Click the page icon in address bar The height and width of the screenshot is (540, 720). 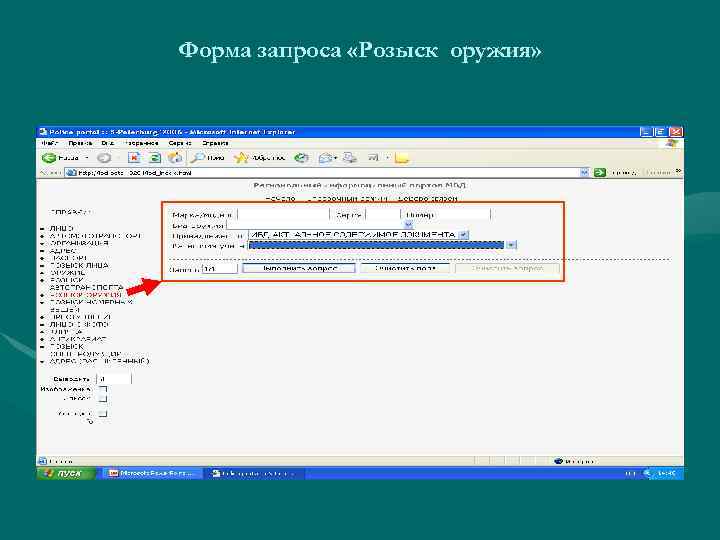coord(71,173)
